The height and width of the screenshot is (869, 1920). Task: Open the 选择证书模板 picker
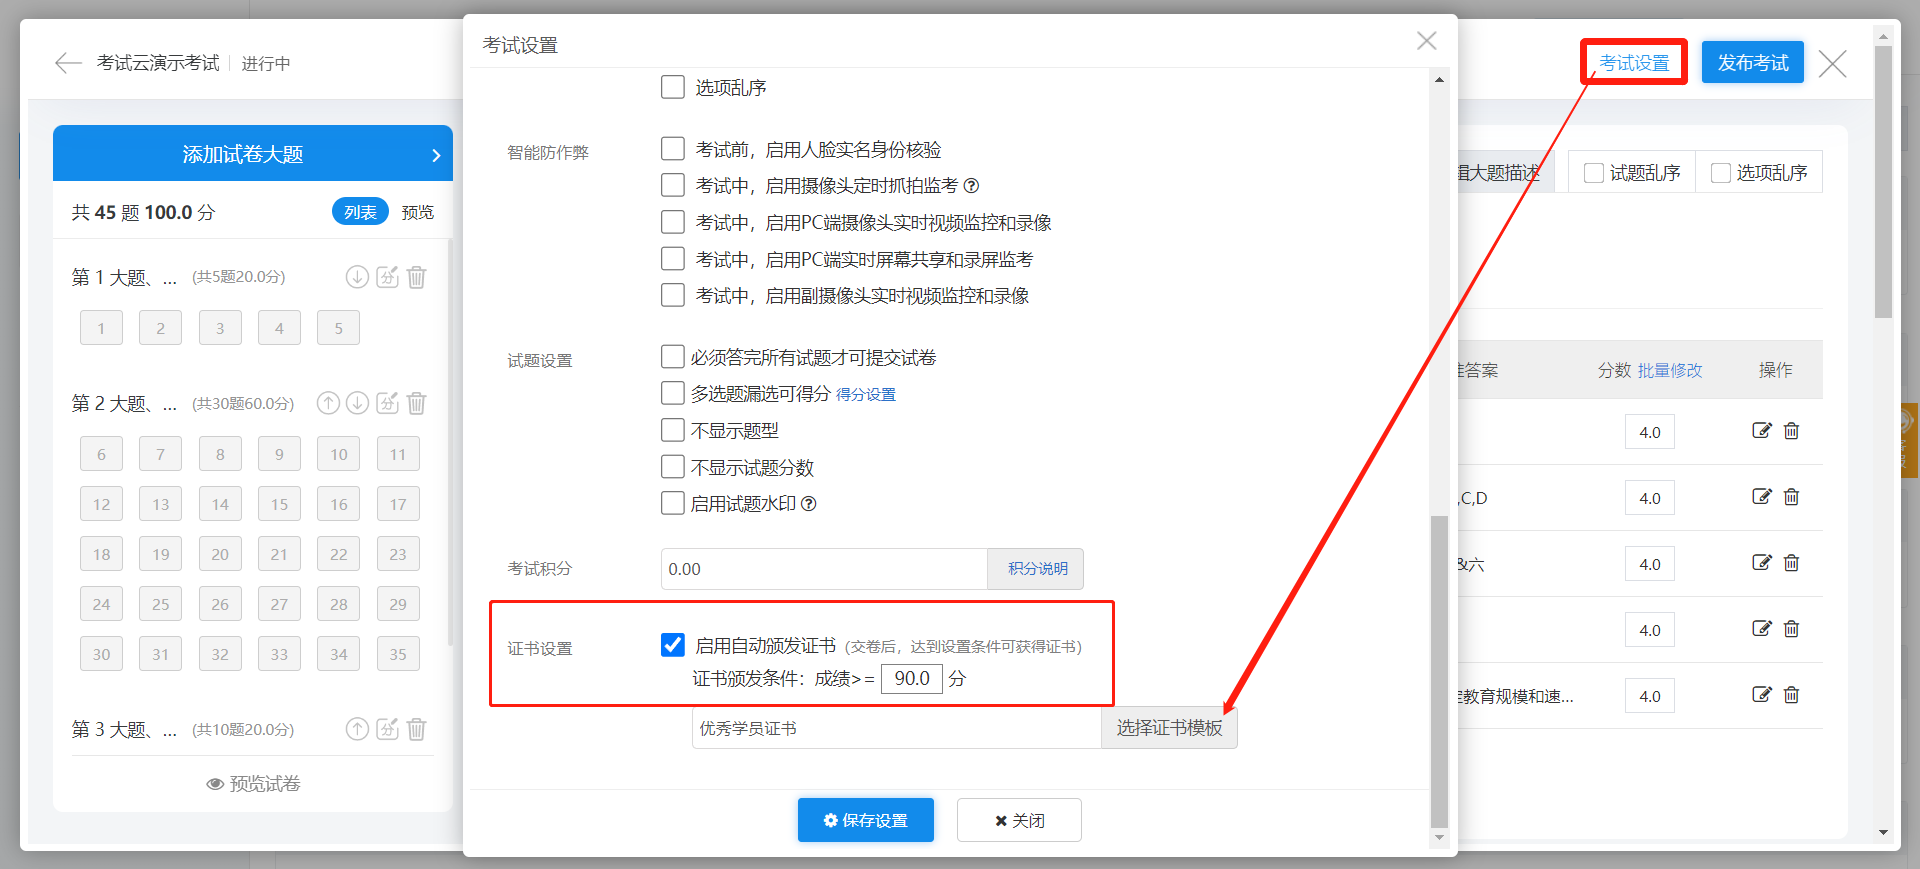(x=1169, y=728)
